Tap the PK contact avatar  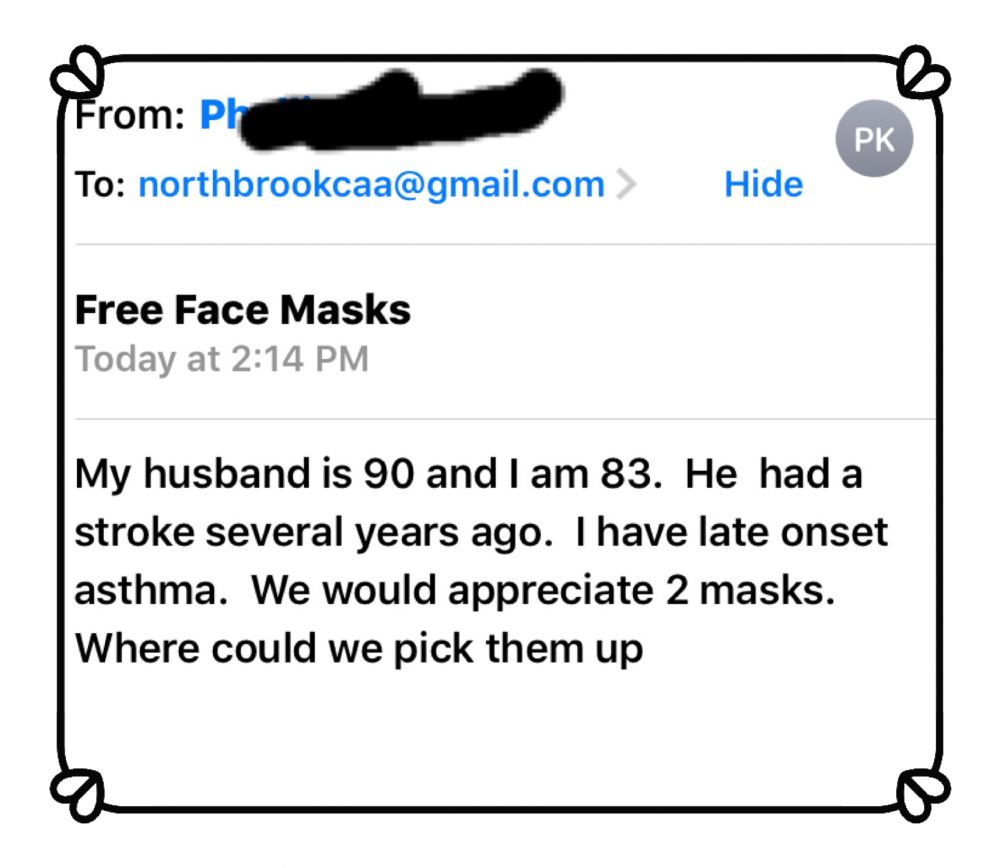pos(873,141)
